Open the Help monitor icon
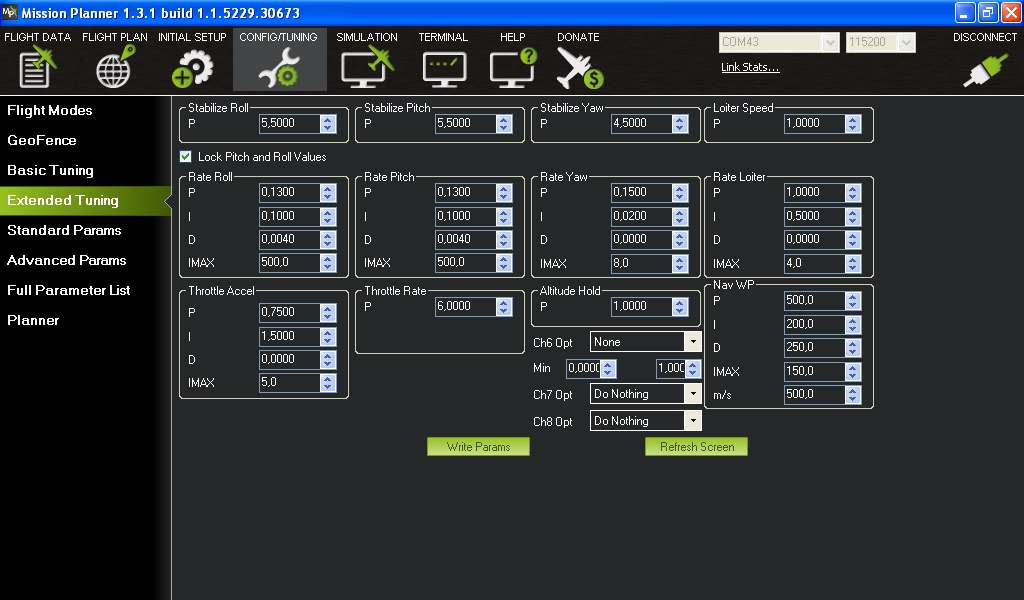 pos(513,68)
